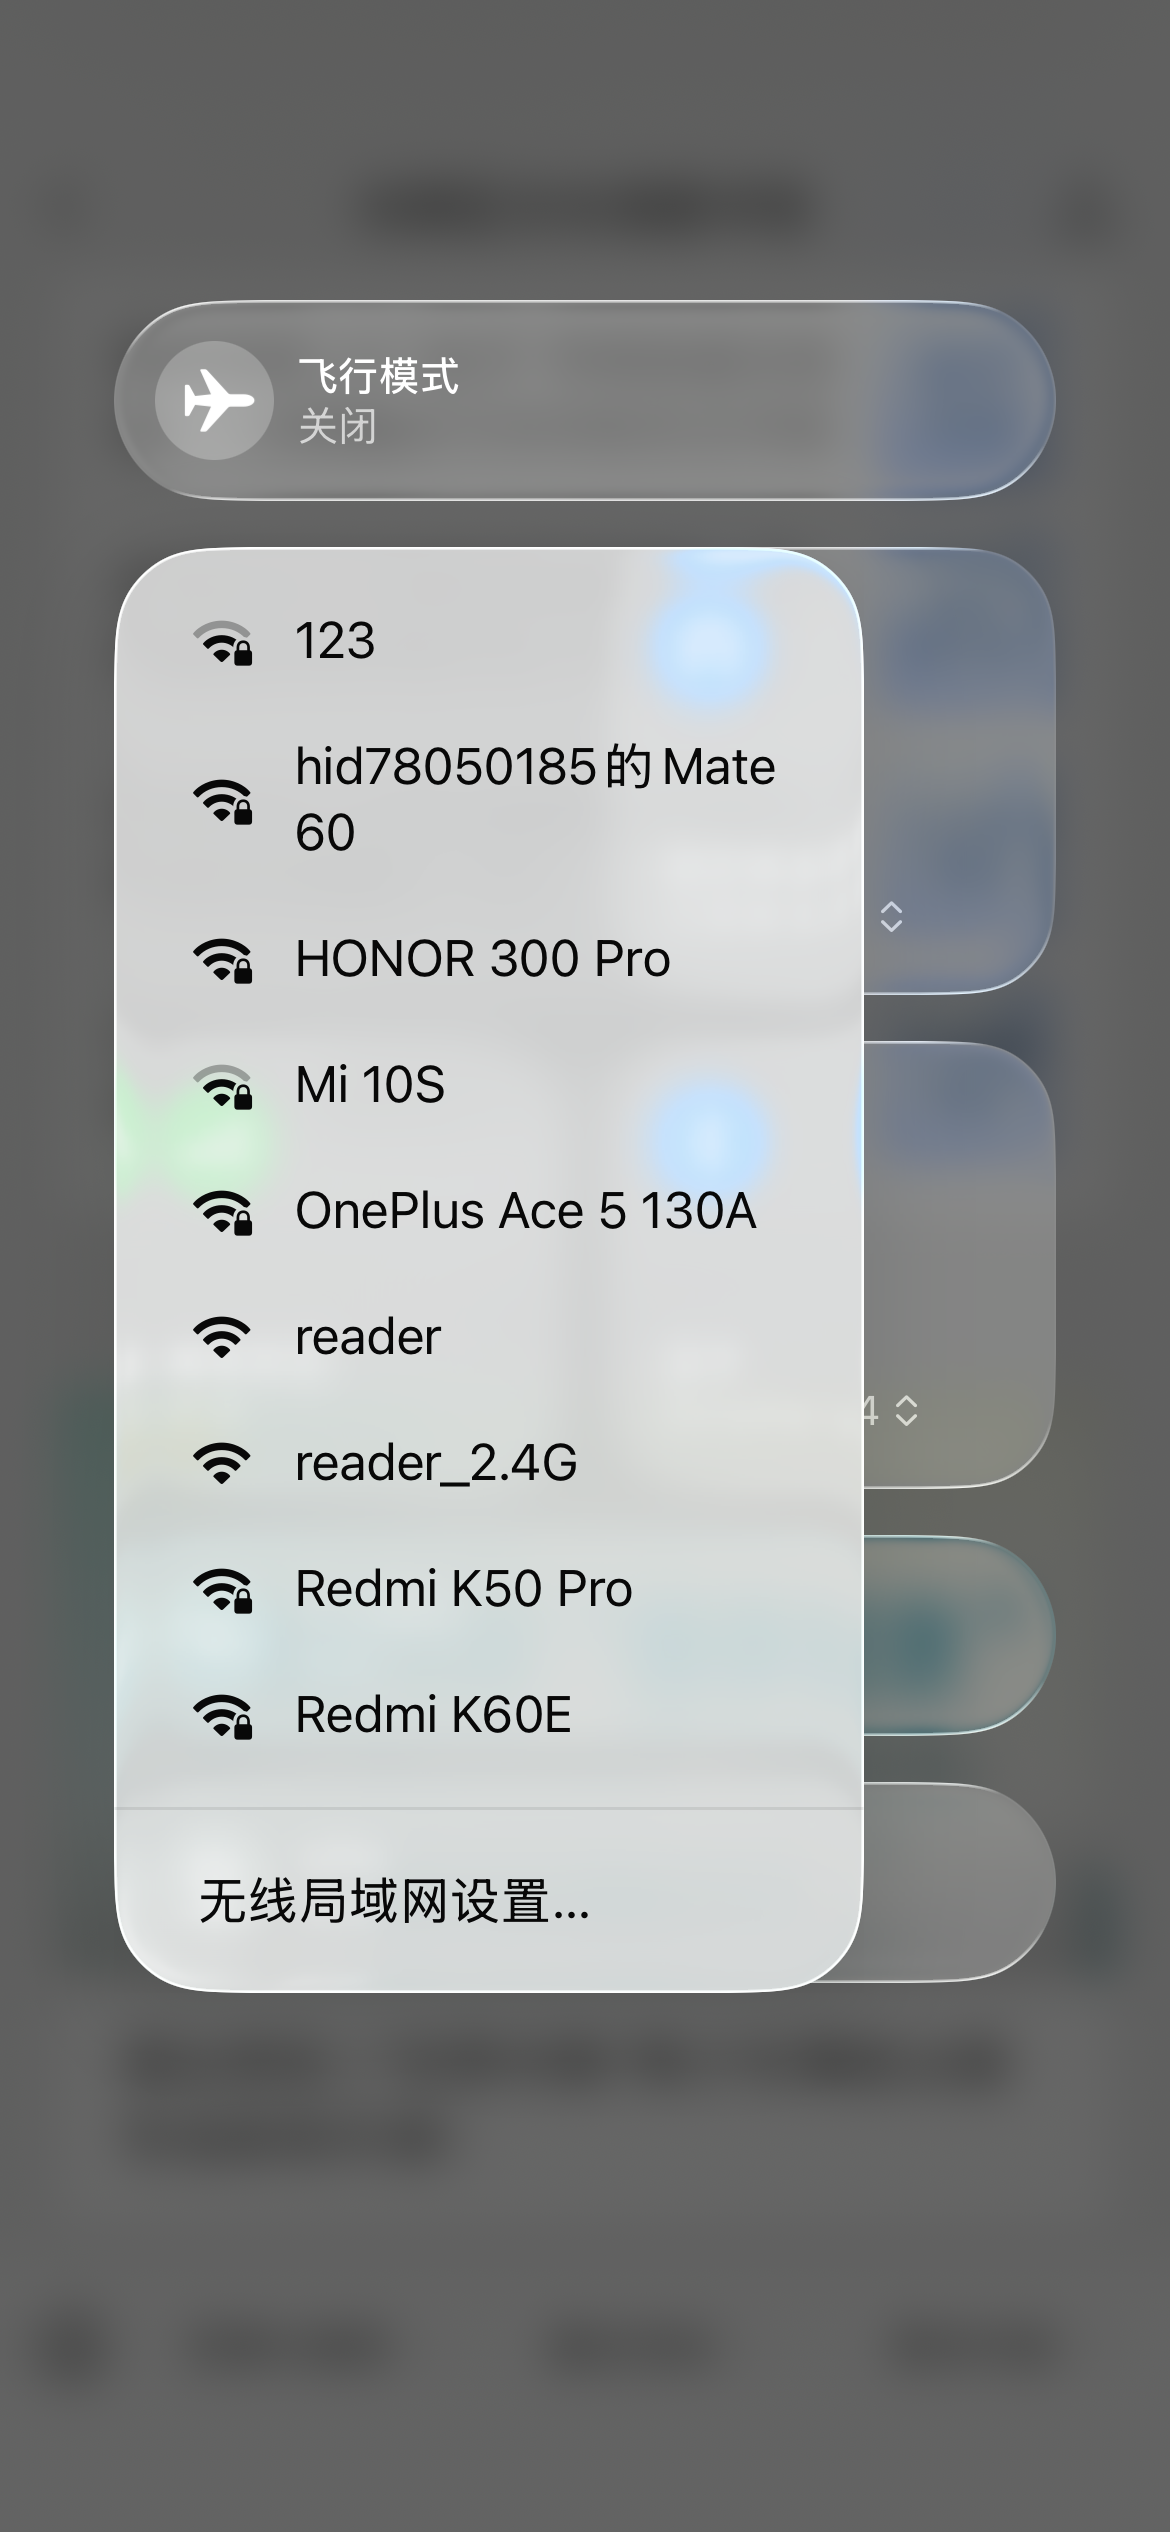The height and width of the screenshot is (2532, 1170).
Task: Tap the Wi-Fi icon beside Redmi K50 Pro
Action: point(222,1590)
